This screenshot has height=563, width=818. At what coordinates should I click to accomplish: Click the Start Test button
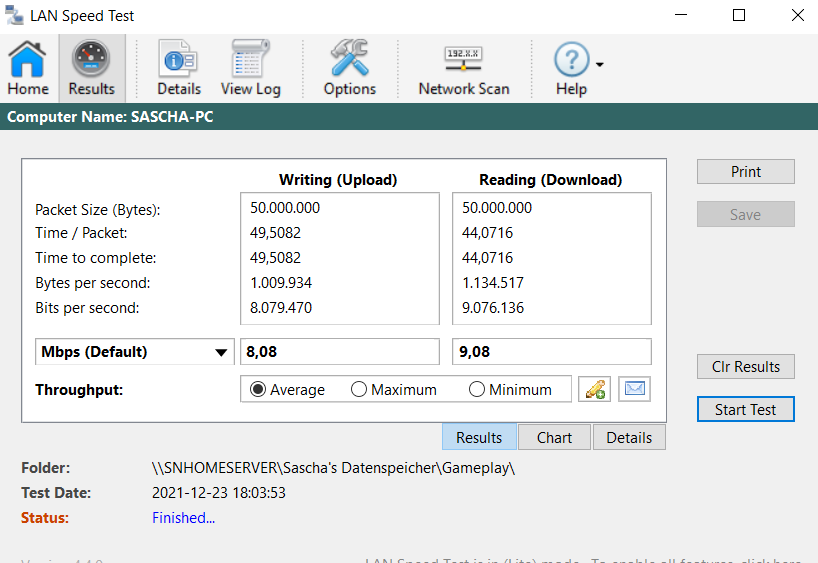(745, 410)
